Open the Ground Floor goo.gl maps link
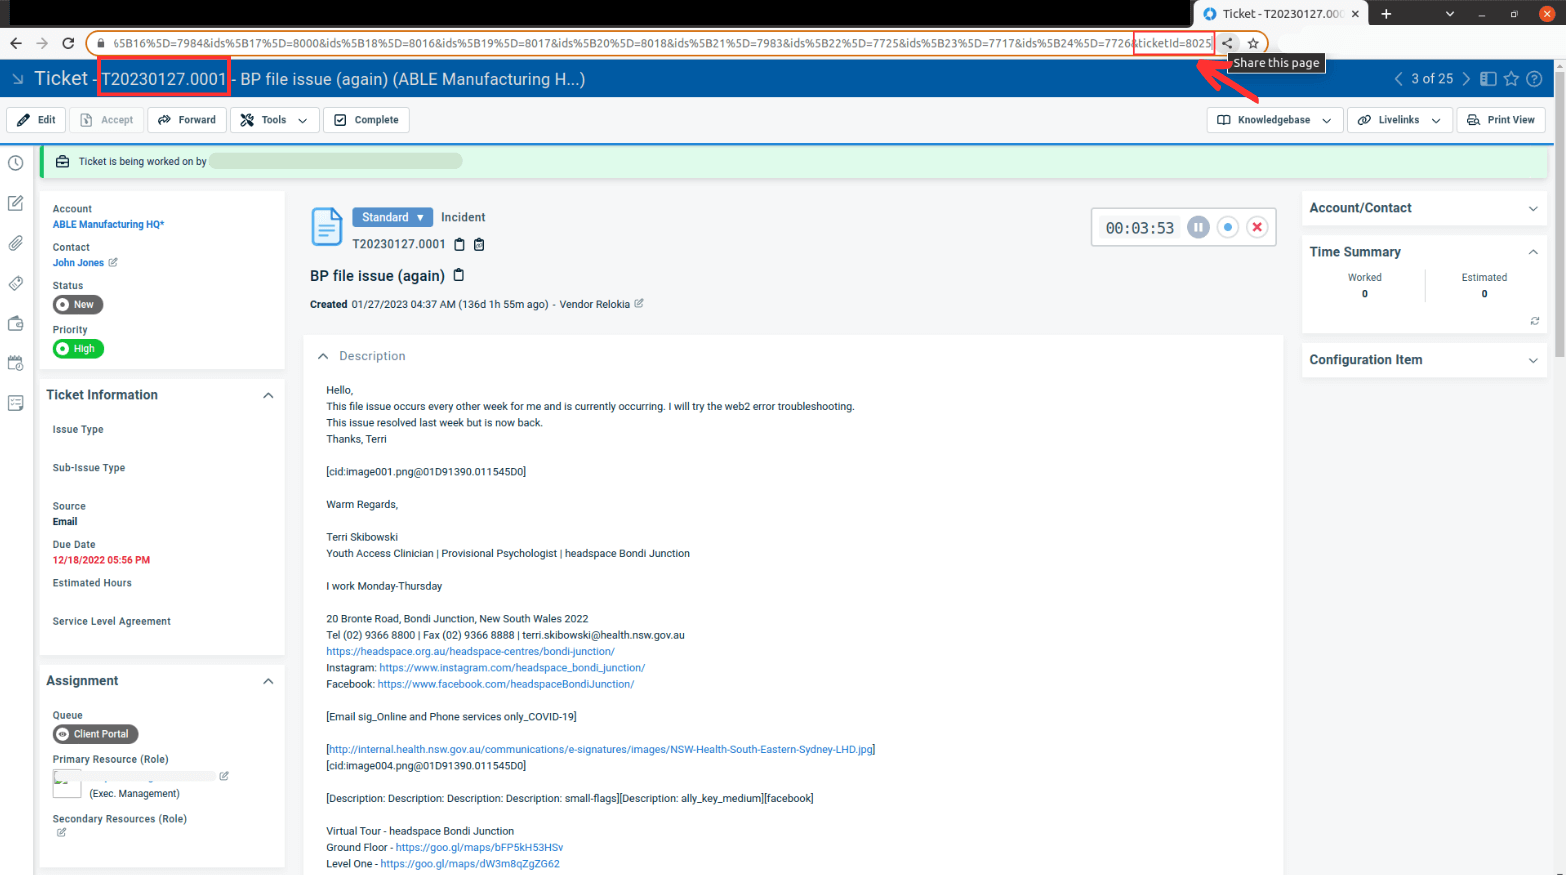 479,847
